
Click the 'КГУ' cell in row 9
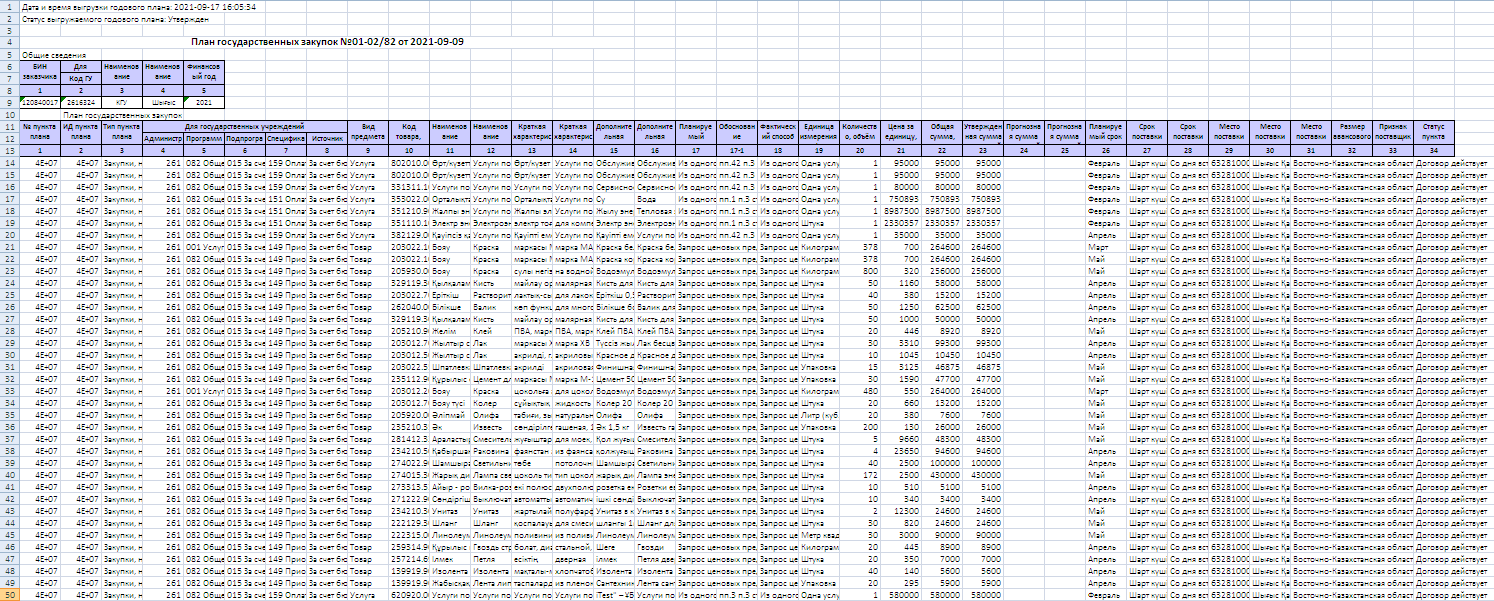click(x=122, y=102)
